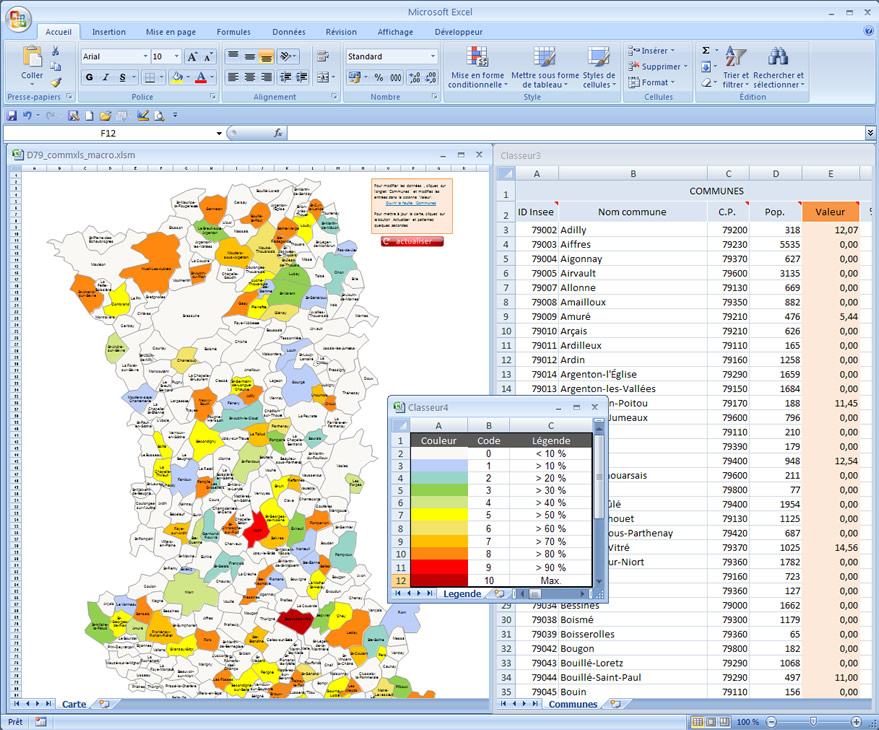Image resolution: width=879 pixels, height=730 pixels.
Task: Apply the red font color A icon
Action: [x=201, y=77]
